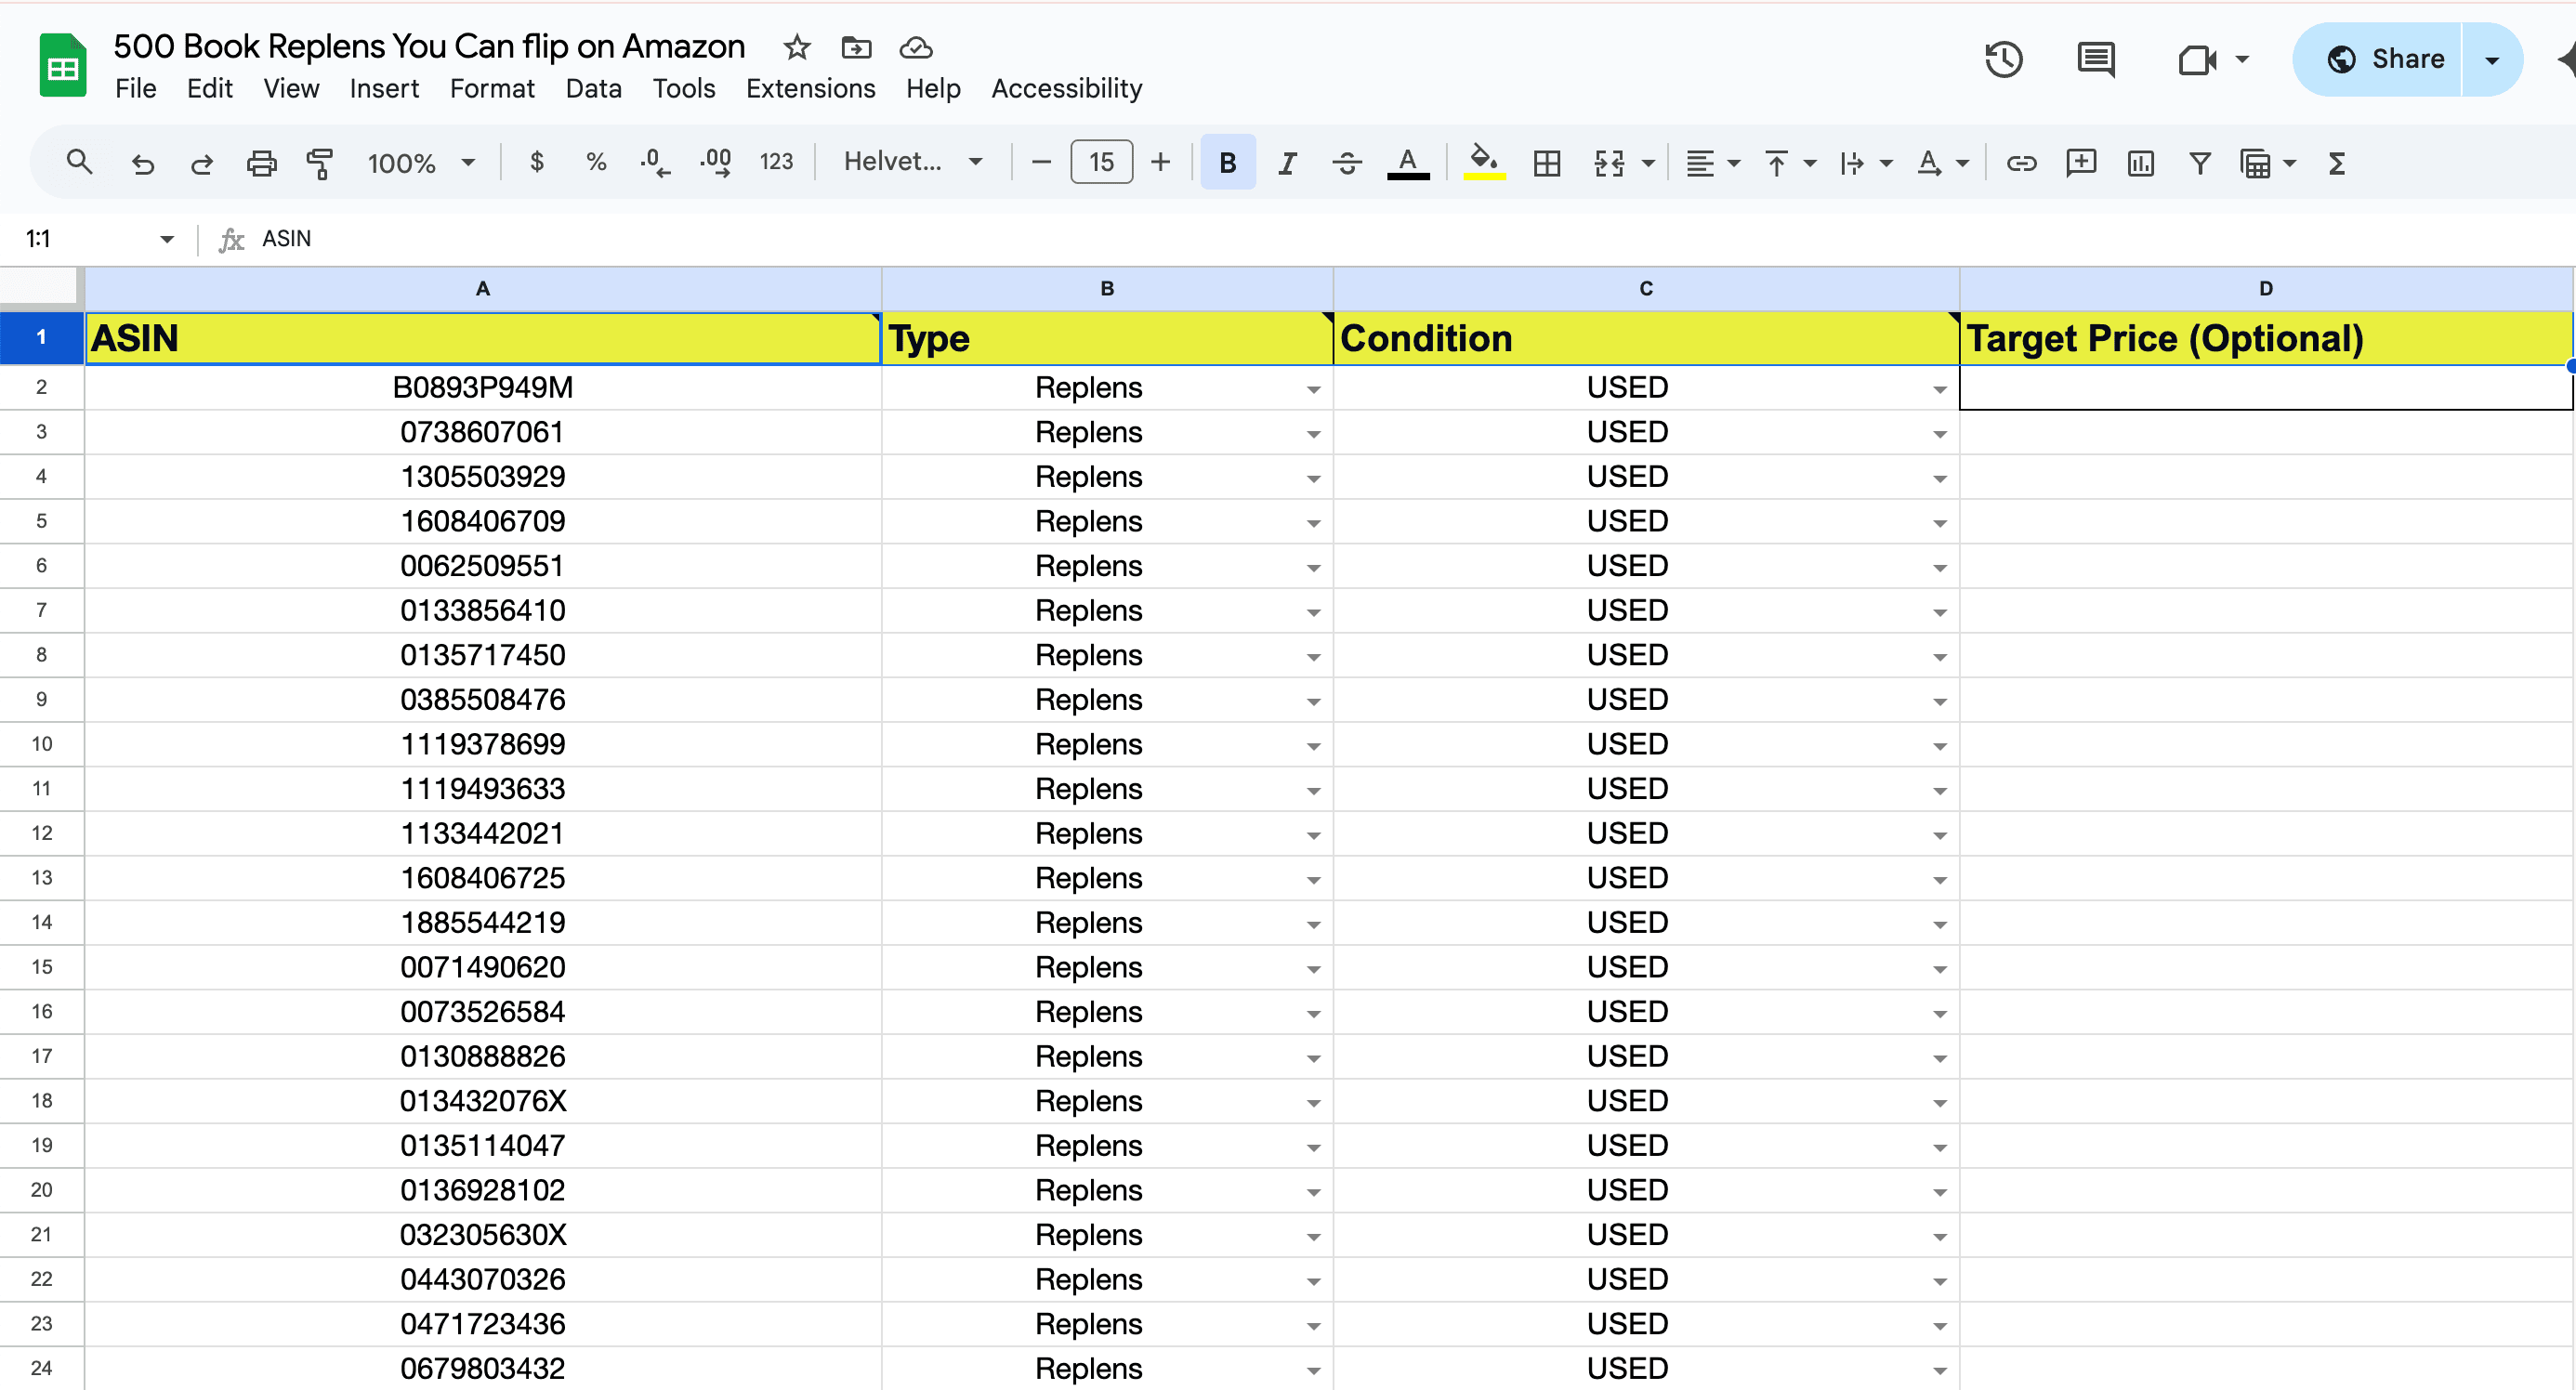Format selection as percent

(596, 162)
